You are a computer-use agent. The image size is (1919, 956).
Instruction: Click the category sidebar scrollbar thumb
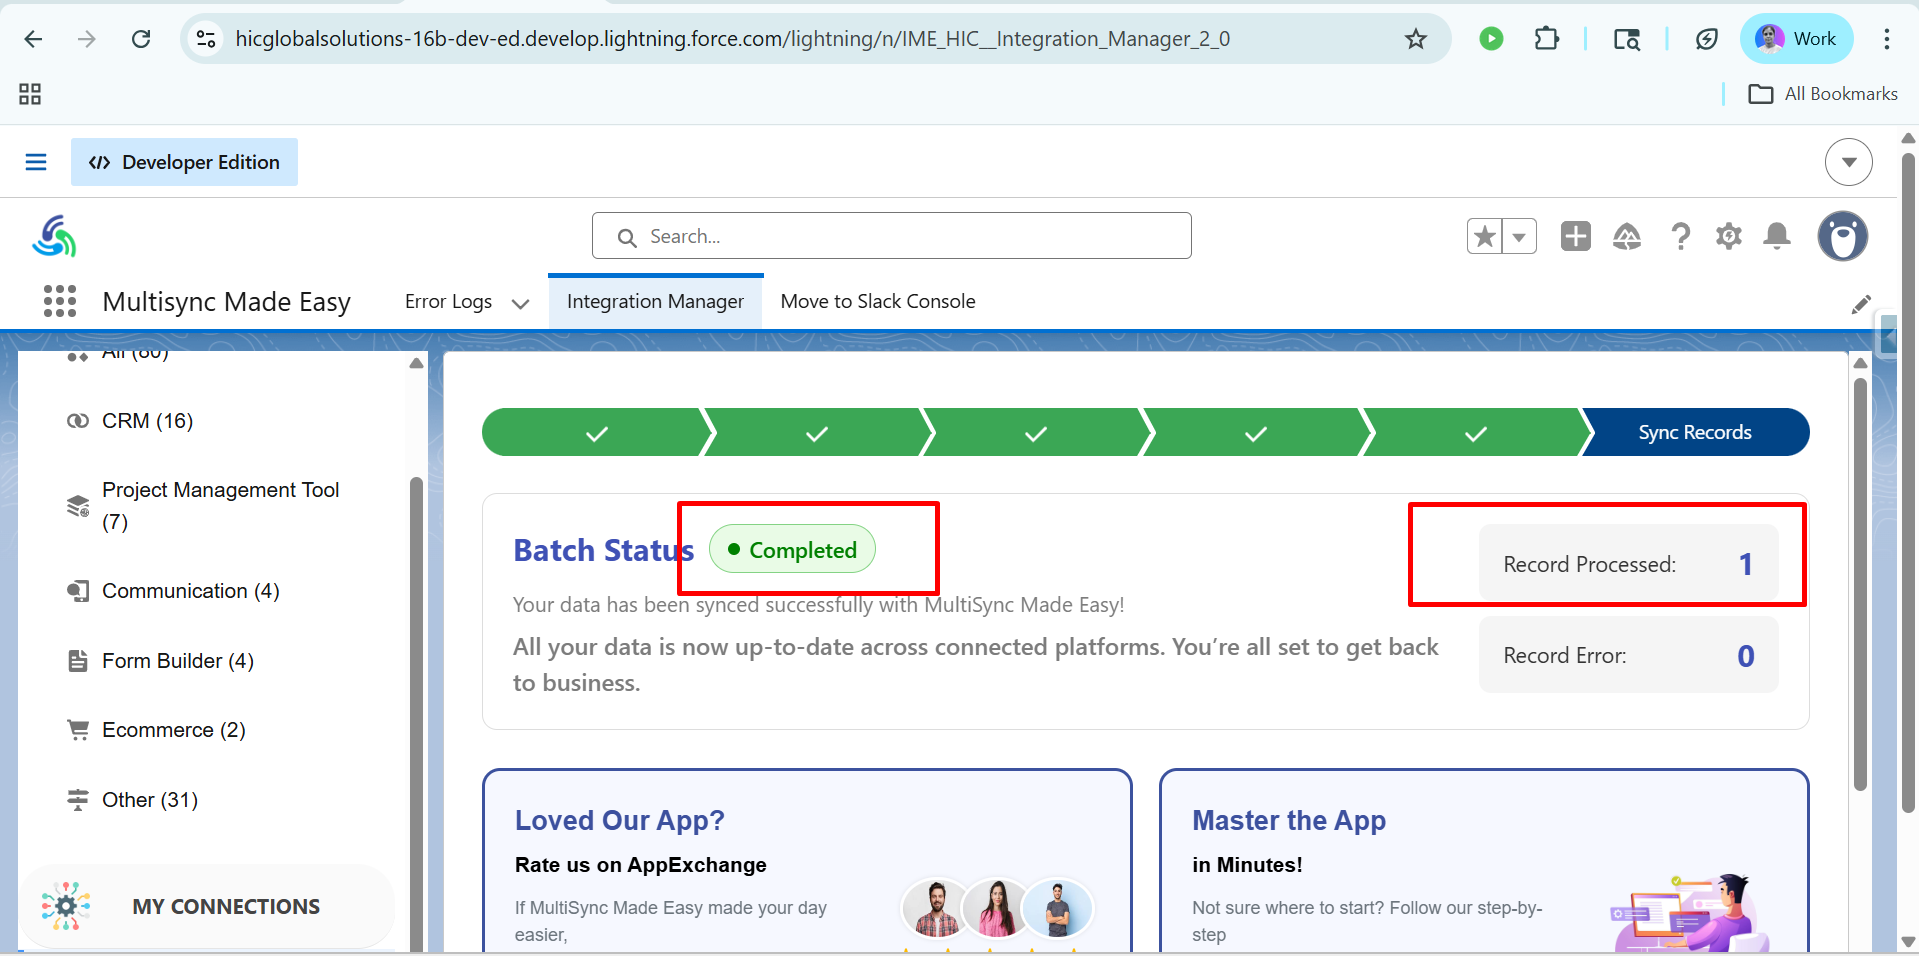[416, 712]
